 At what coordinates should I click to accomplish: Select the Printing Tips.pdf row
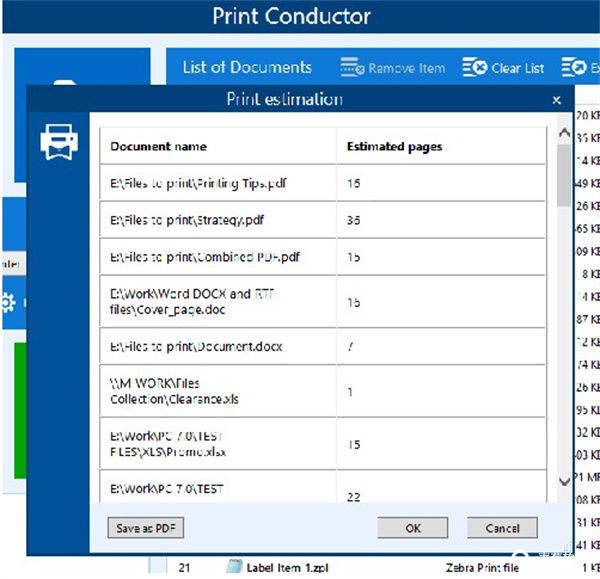pyautogui.click(x=217, y=184)
